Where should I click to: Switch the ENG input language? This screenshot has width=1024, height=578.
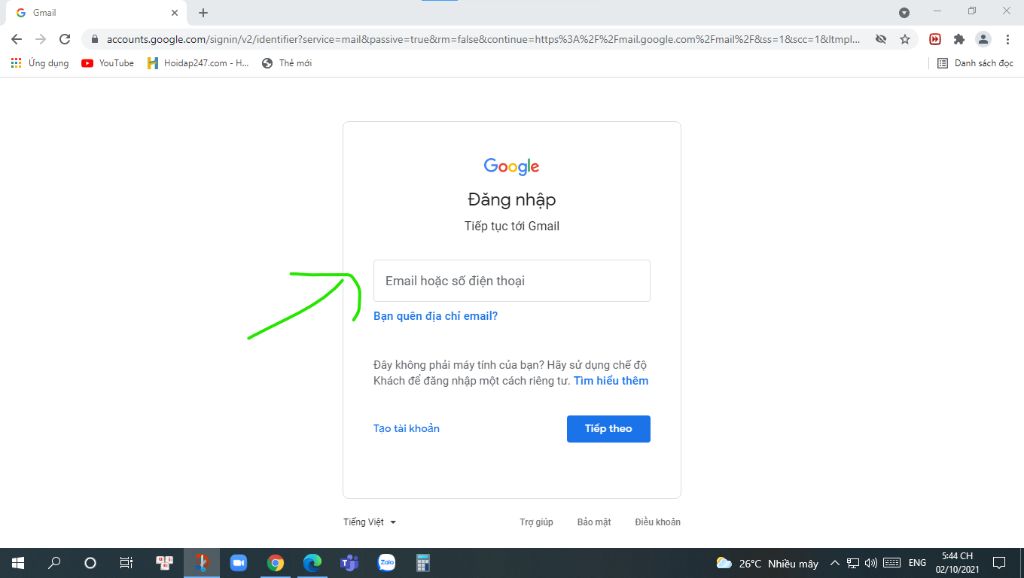[x=917, y=563]
